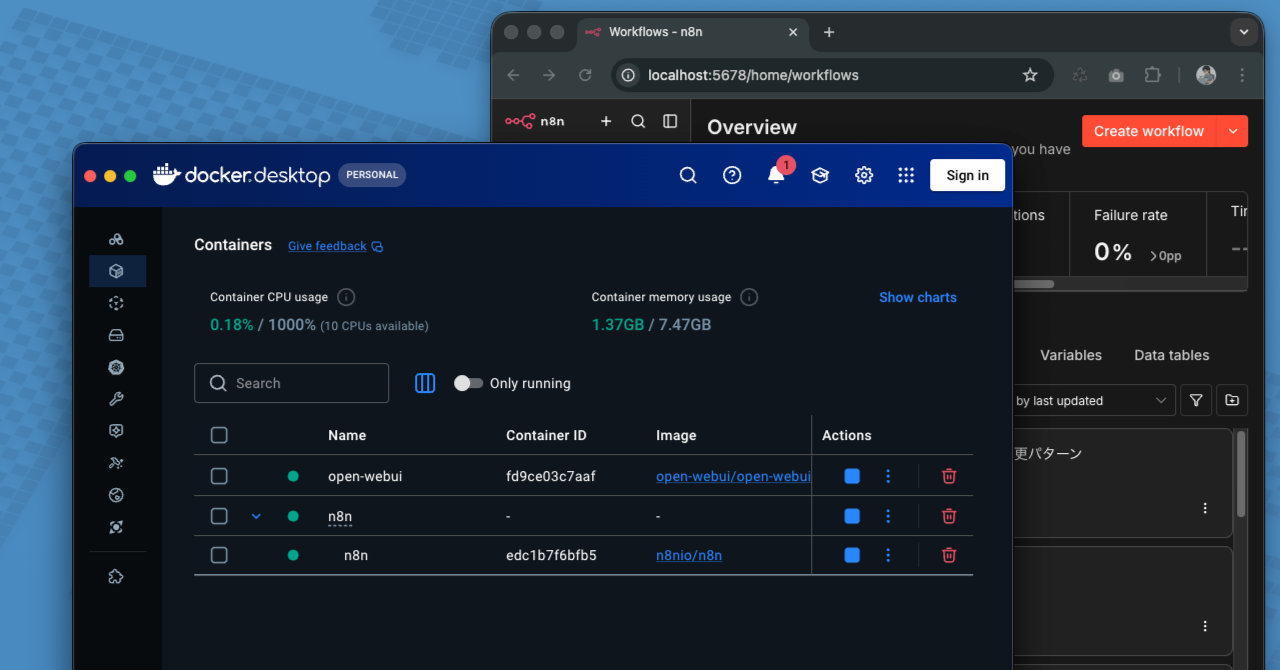
Task: Click the Docker search magnifier icon
Action: coord(688,175)
